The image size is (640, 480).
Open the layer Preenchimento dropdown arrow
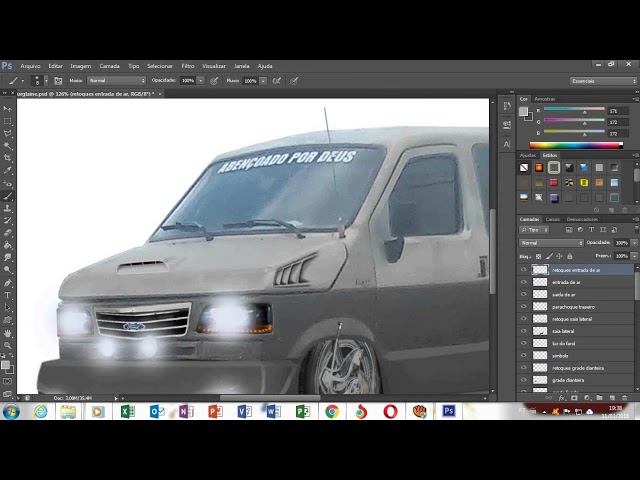pos(634,256)
